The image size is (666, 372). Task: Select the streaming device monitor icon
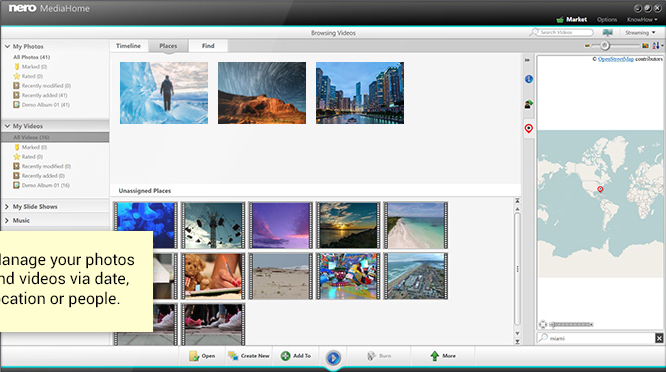click(608, 33)
